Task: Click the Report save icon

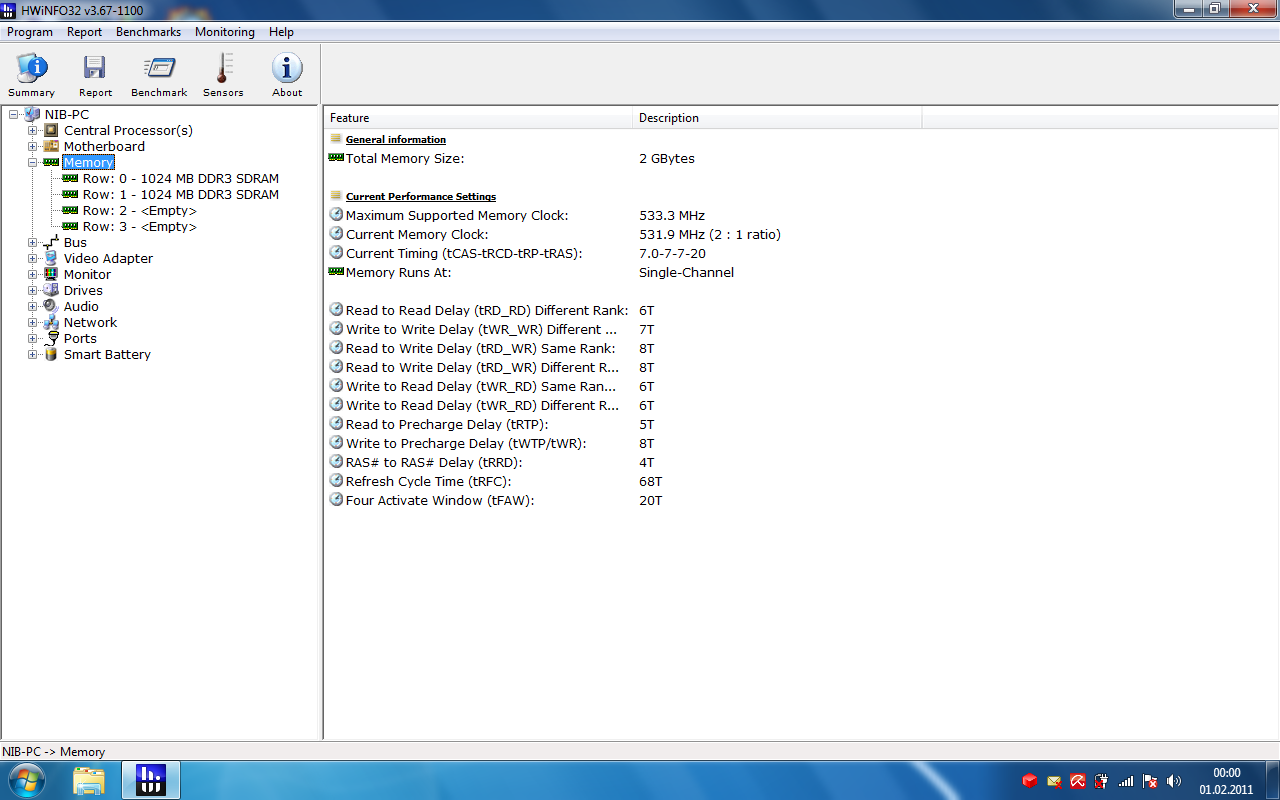Action: point(95,75)
